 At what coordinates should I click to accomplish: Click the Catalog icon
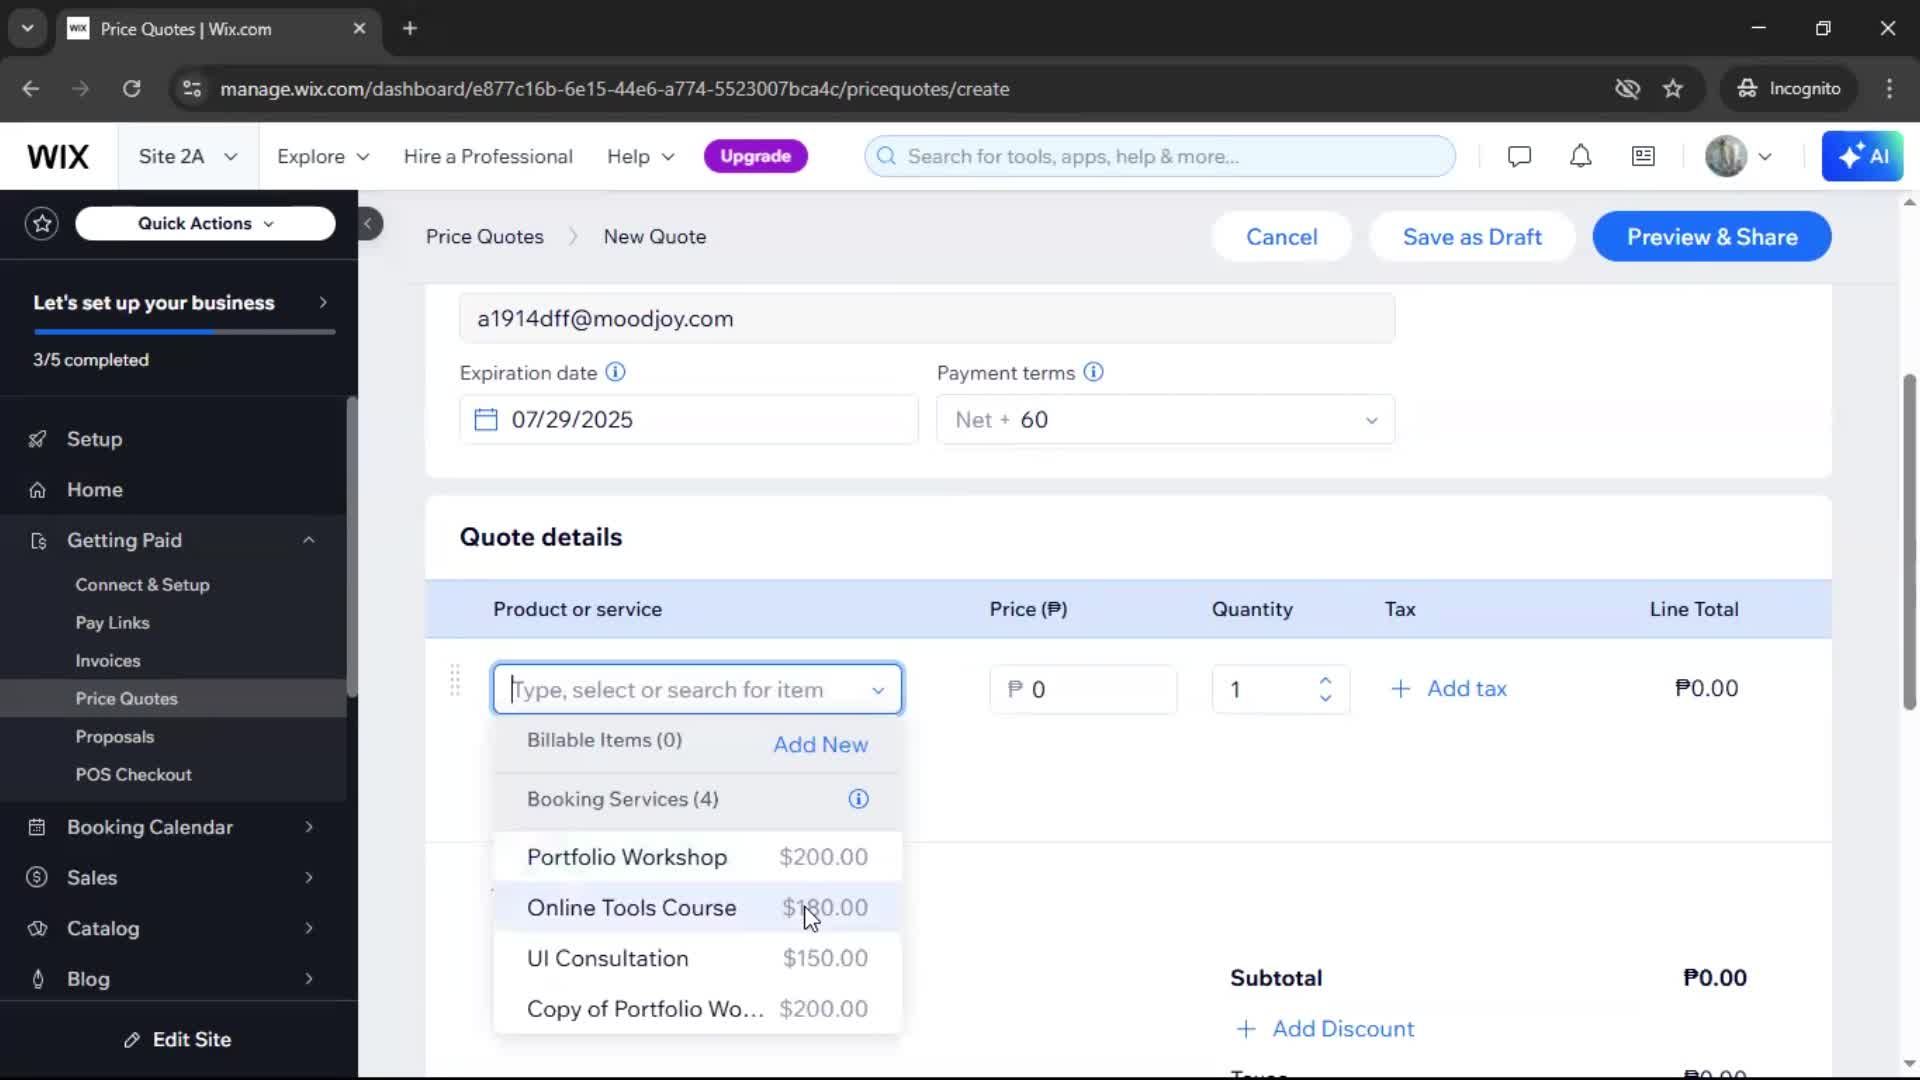[37, 929]
